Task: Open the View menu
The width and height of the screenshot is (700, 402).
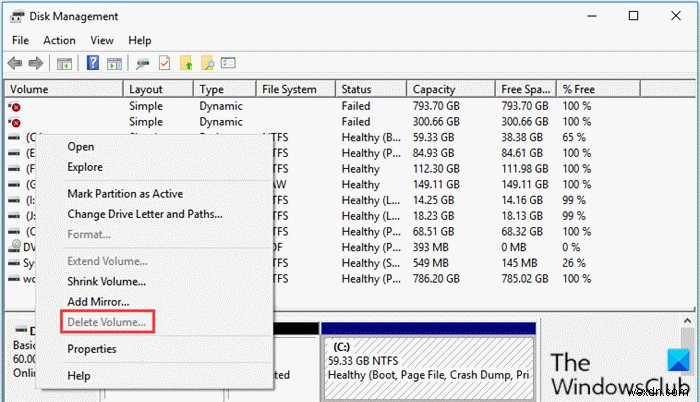Action: [x=102, y=41]
